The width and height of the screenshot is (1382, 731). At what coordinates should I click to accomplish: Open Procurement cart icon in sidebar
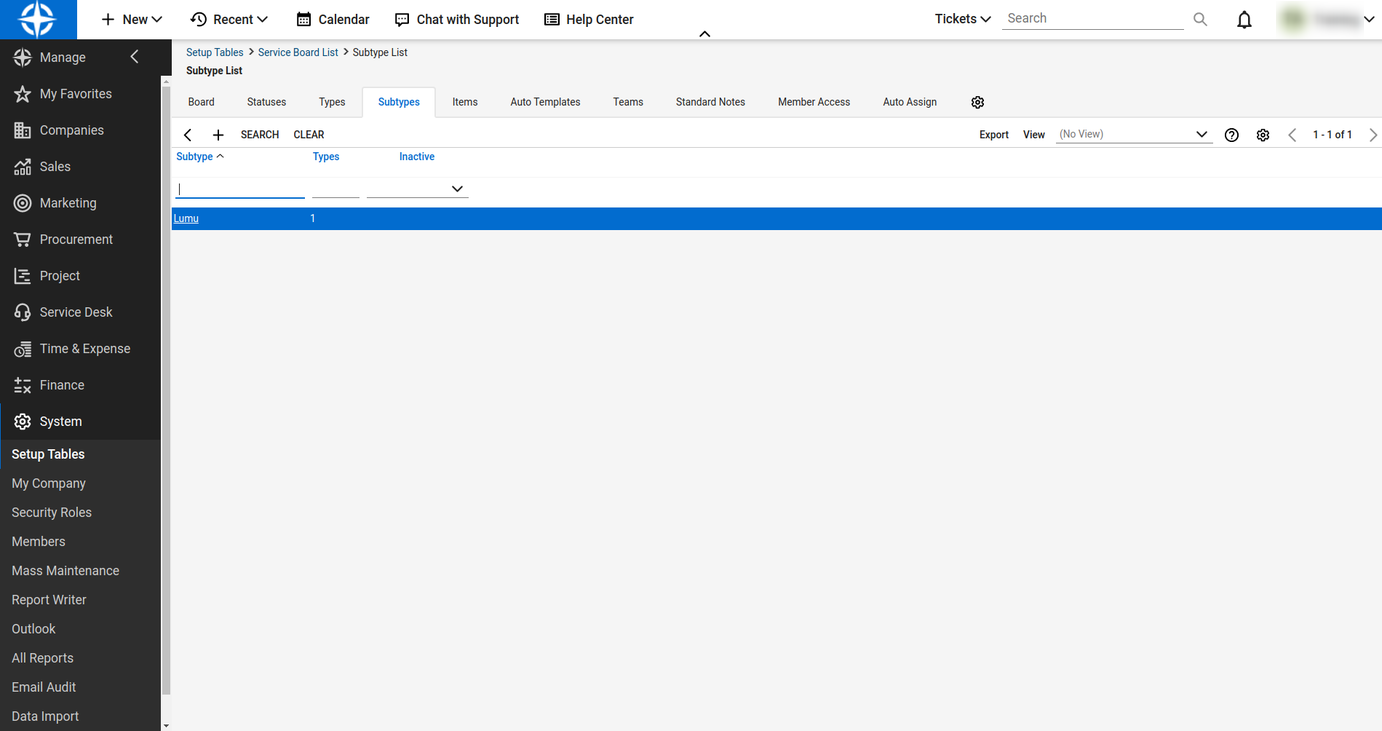[x=22, y=240]
